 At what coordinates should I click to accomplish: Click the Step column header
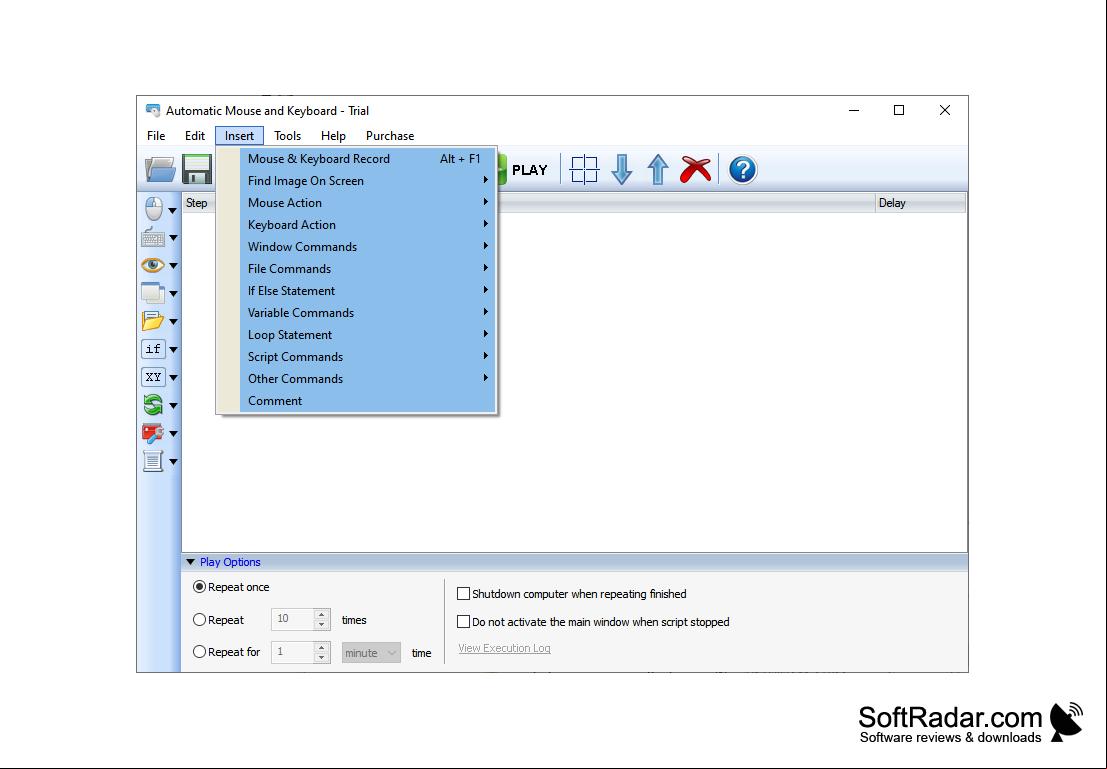tap(197, 203)
